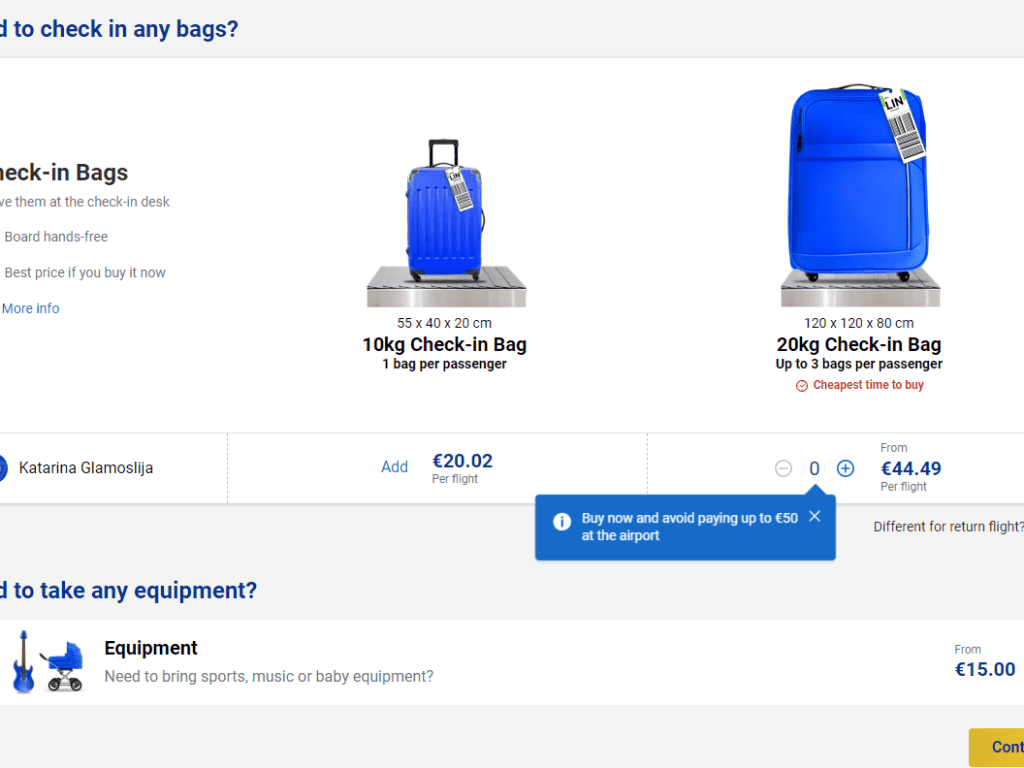Click Different for return flight option
This screenshot has width=1024, height=768.
pos(947,526)
